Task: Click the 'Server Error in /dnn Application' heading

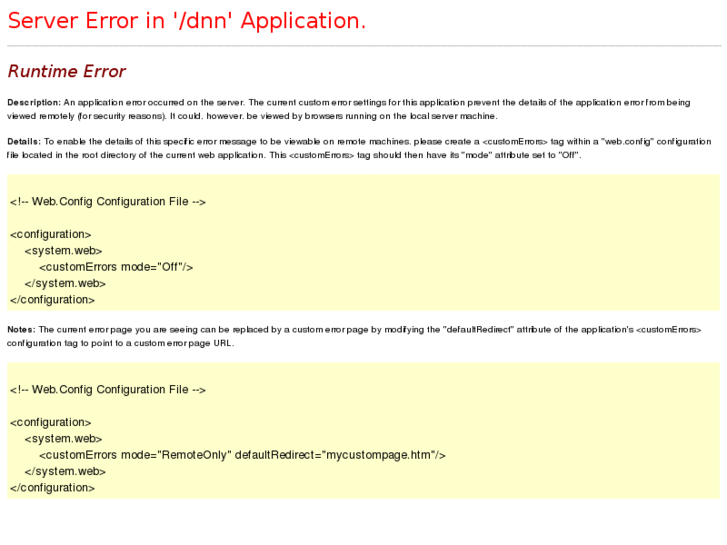Action: pos(186,21)
